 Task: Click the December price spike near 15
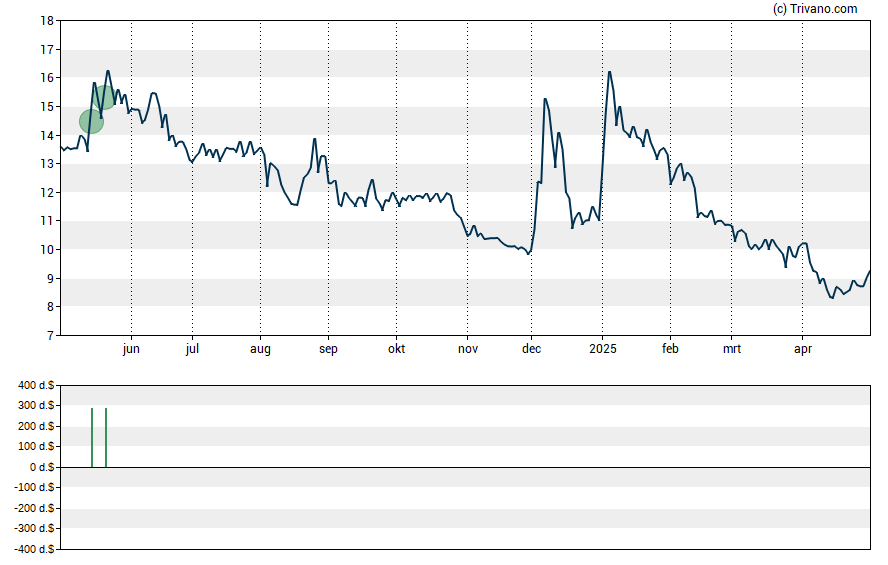click(545, 99)
